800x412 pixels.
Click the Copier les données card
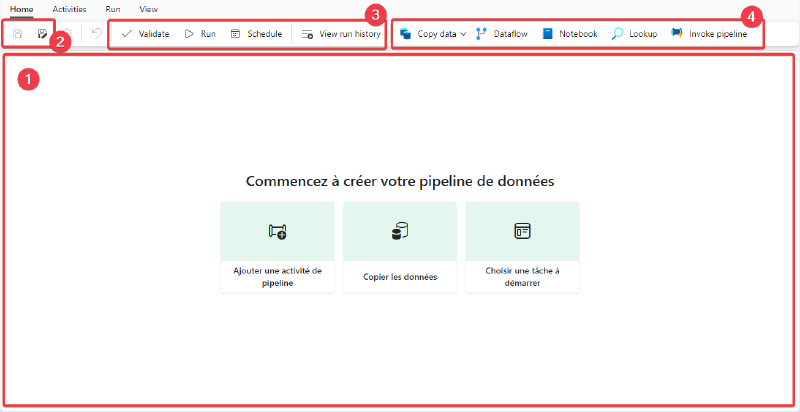click(x=400, y=247)
